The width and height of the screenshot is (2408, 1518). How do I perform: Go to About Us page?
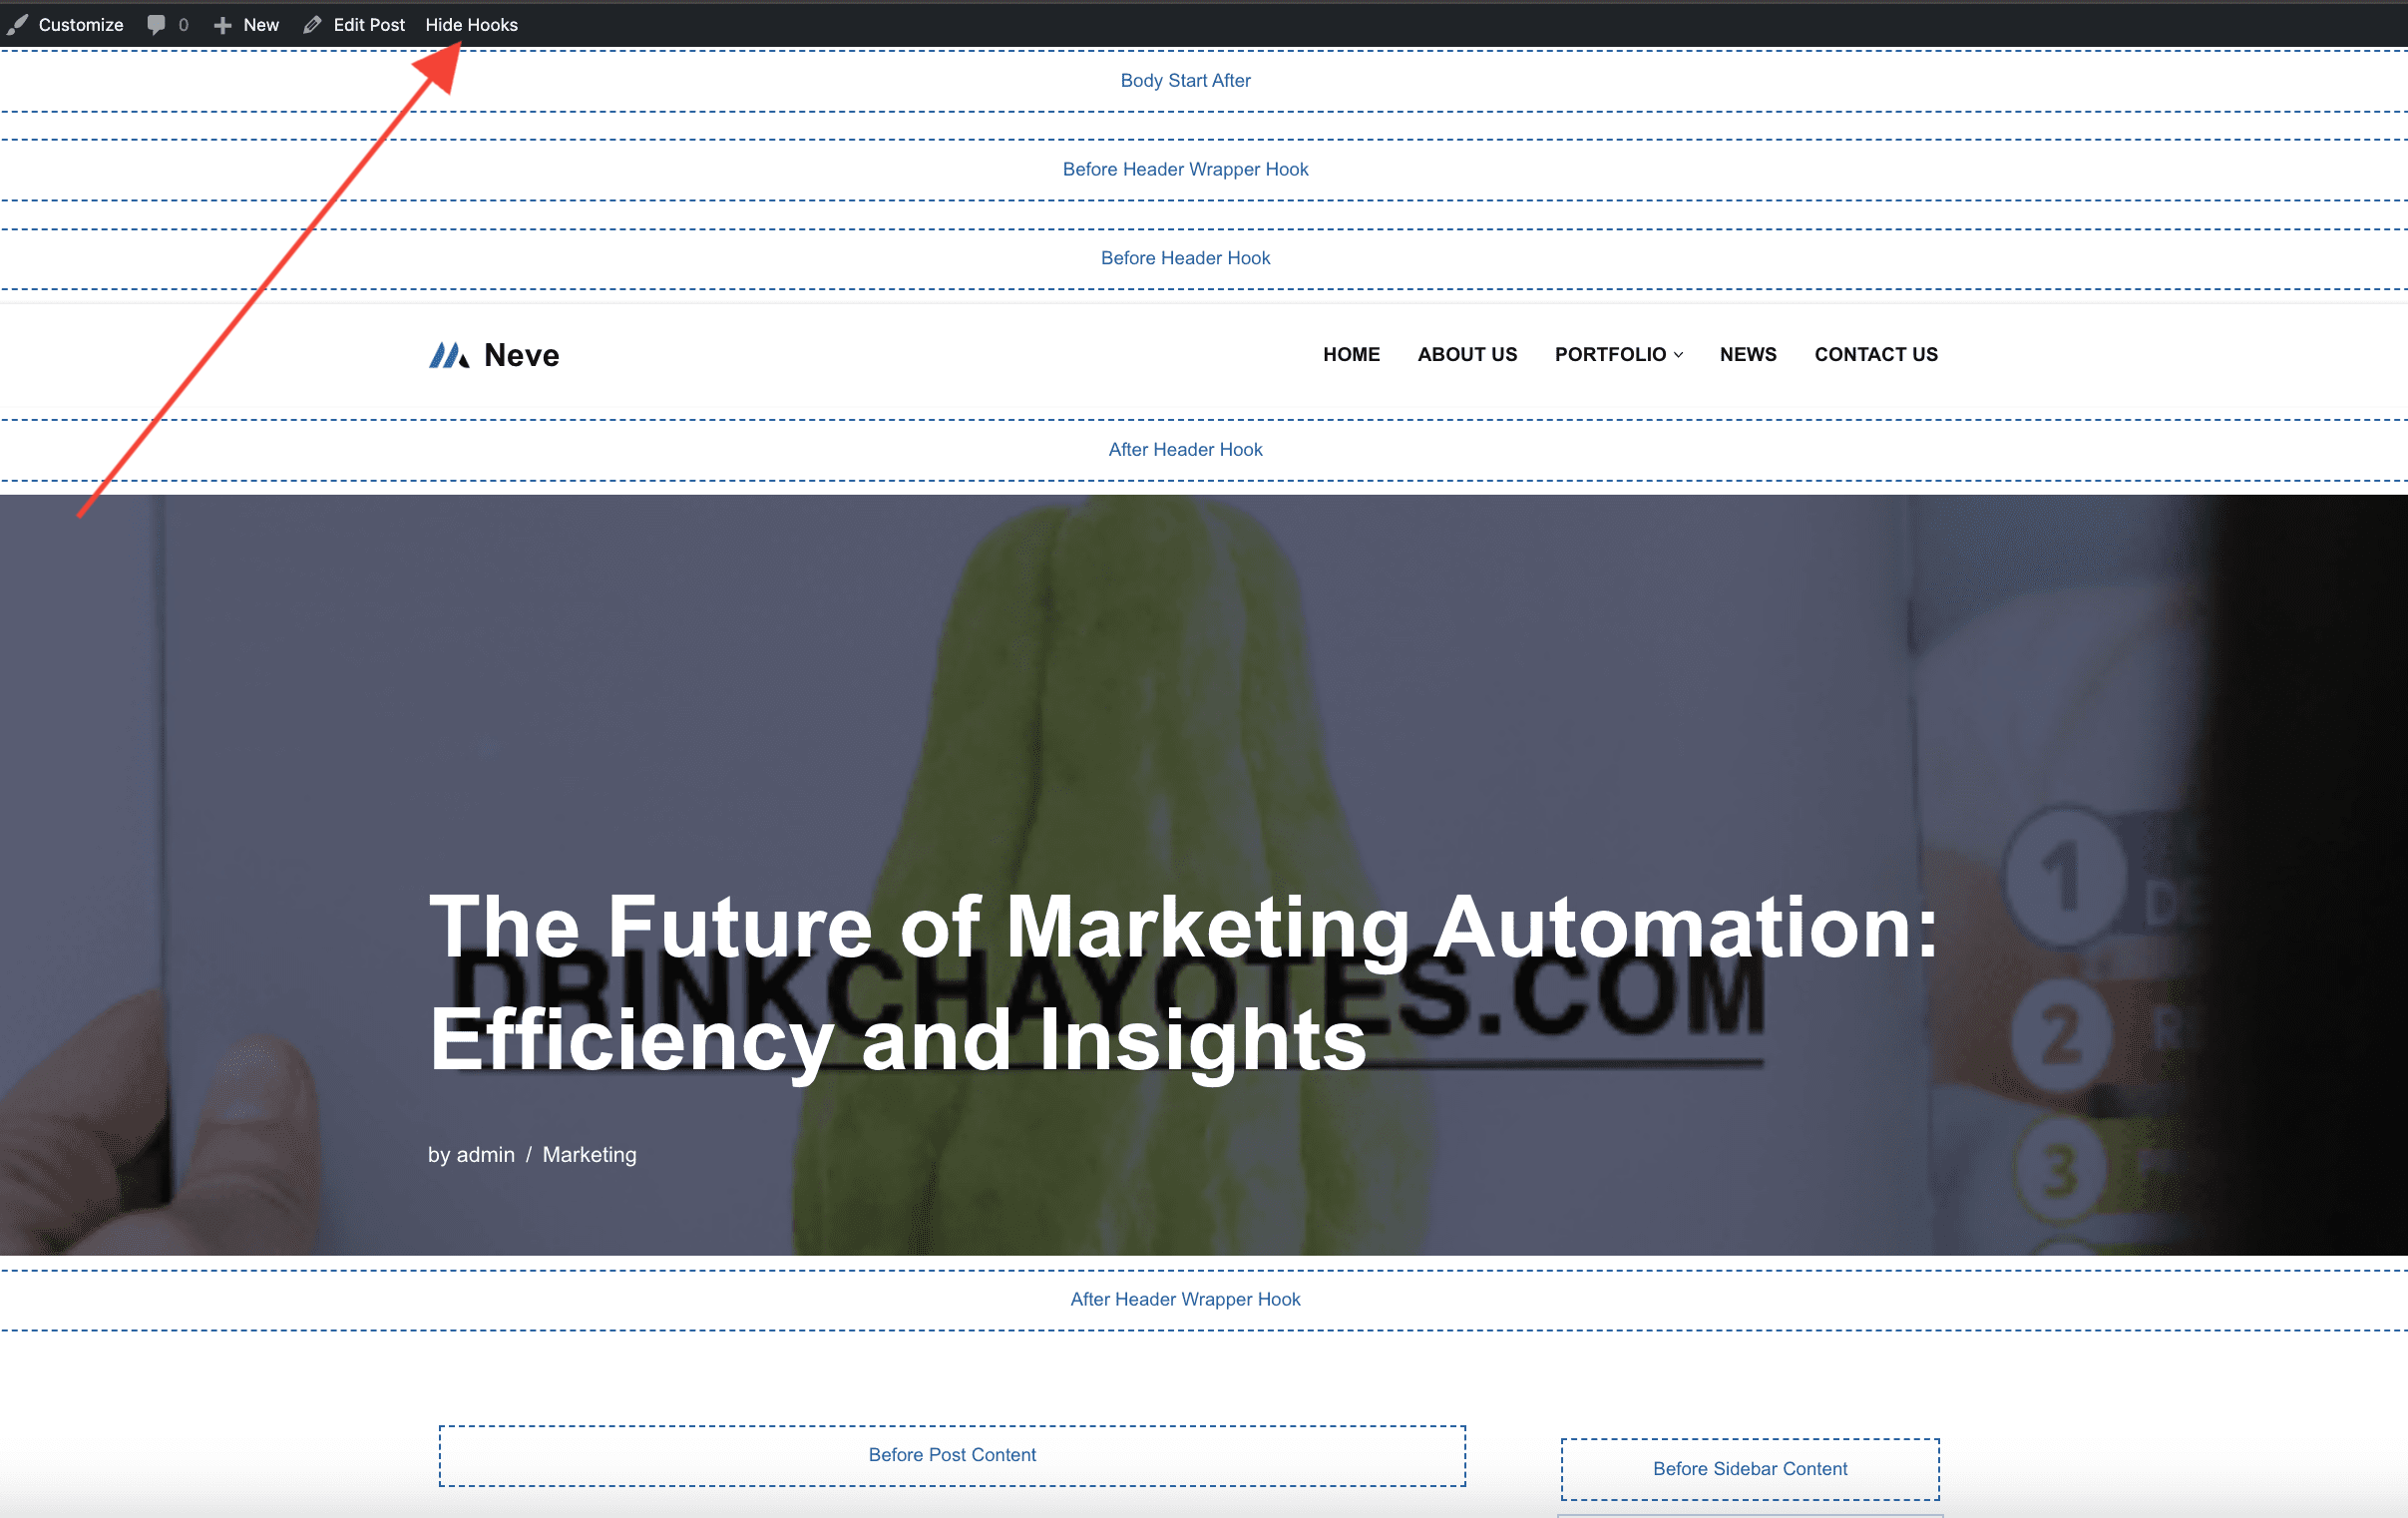tap(1466, 354)
